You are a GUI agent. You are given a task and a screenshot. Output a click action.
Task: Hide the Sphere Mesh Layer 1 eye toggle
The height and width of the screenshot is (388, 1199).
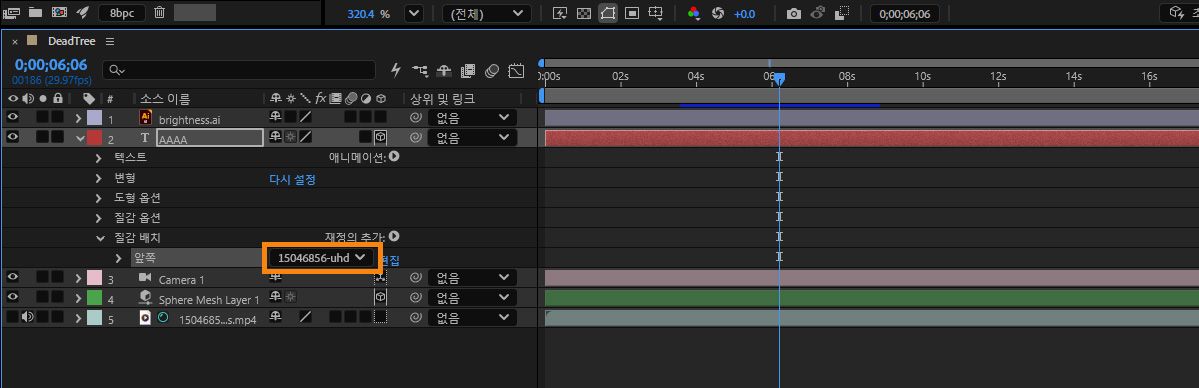pos(12,297)
